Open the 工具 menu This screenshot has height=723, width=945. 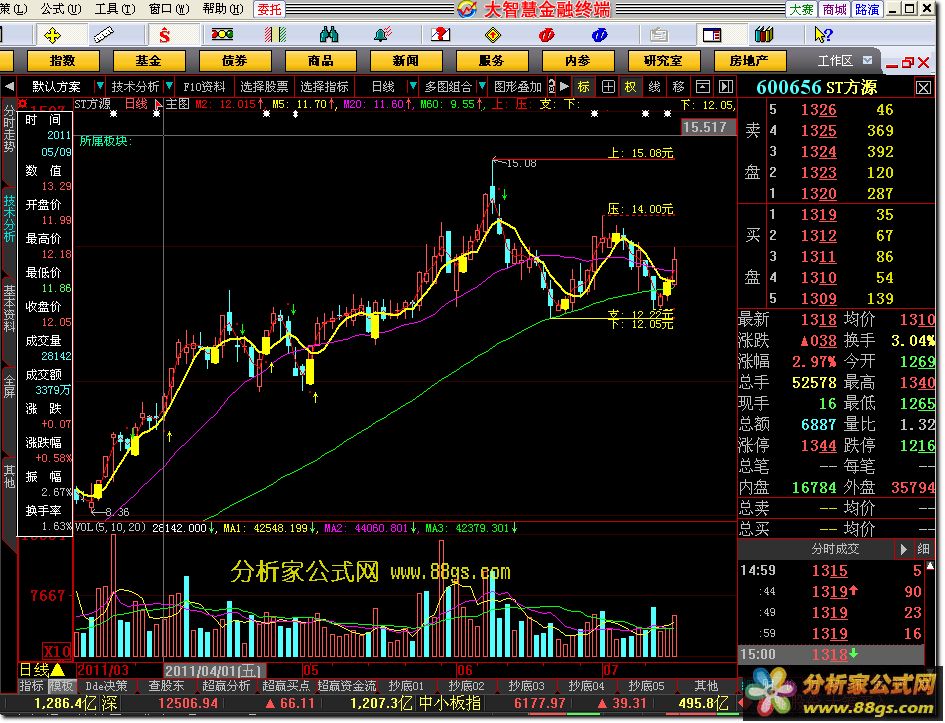[115, 9]
